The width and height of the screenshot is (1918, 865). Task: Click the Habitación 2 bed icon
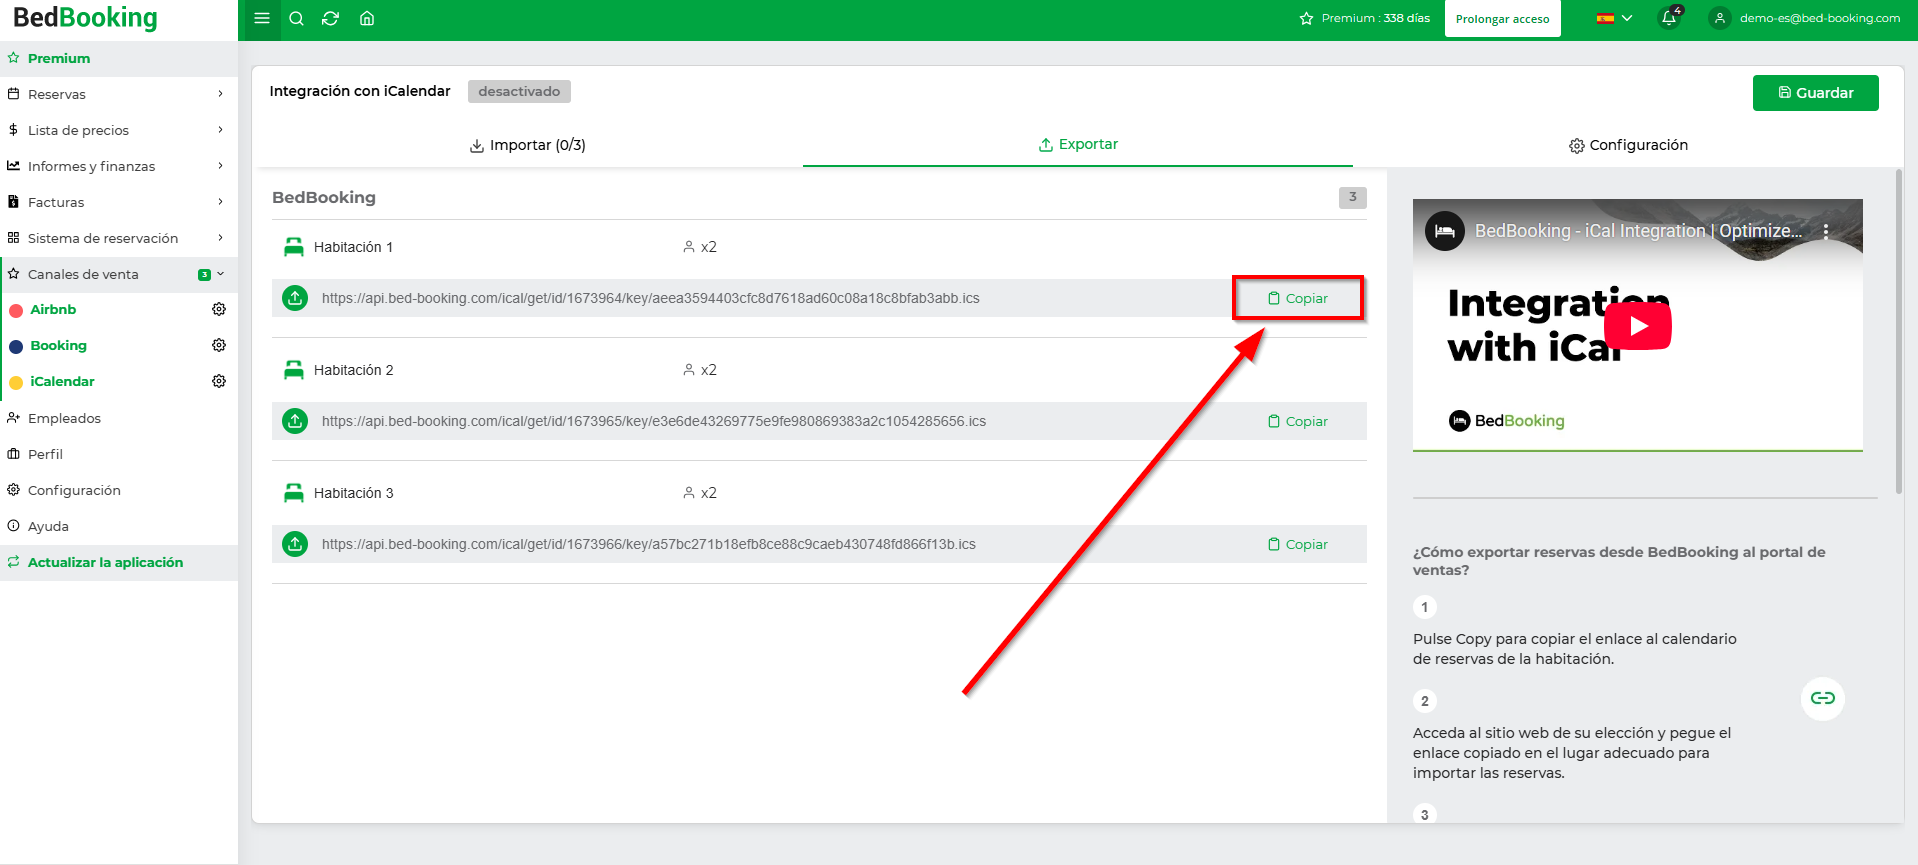(x=293, y=370)
